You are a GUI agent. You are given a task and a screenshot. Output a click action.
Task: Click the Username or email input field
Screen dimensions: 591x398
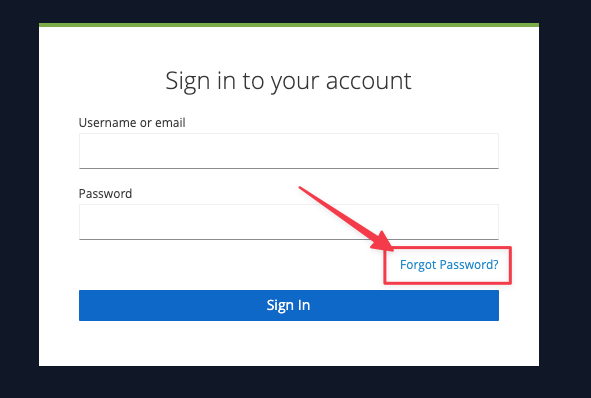(x=289, y=151)
